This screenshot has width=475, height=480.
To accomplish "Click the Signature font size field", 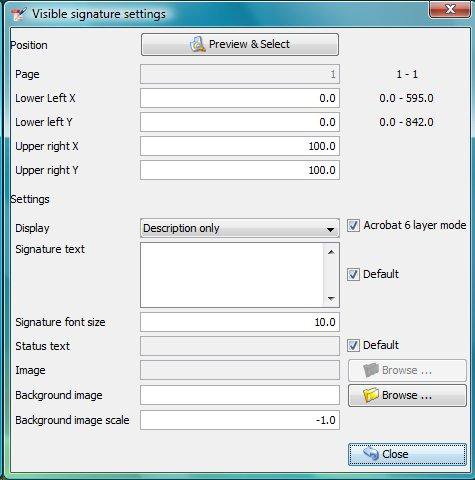I will 240,322.
